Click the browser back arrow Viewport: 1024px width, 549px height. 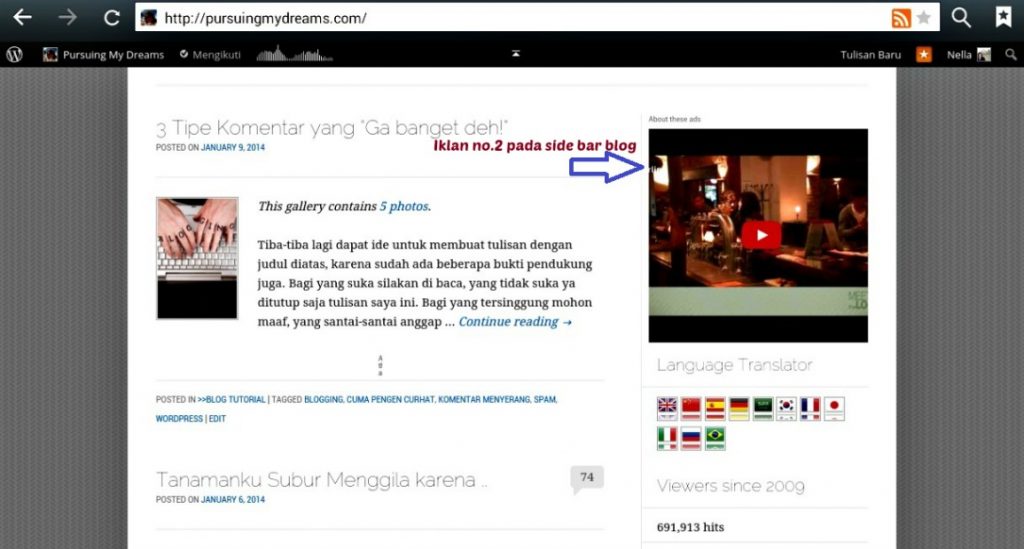22,17
